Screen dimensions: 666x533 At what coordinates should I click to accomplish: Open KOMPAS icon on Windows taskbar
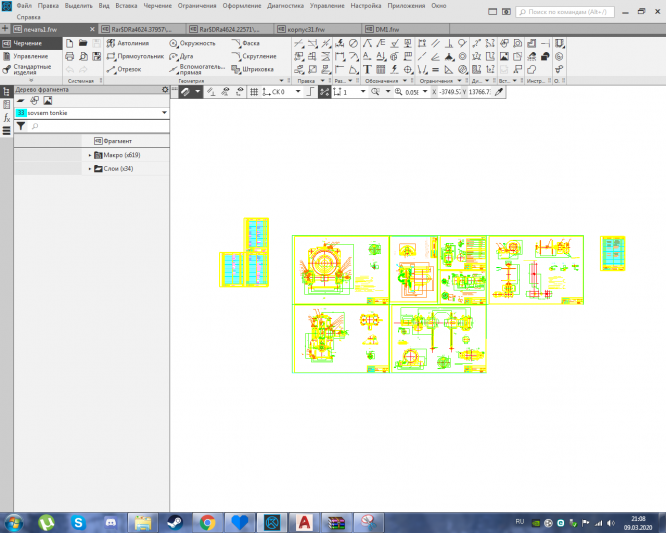(x=272, y=523)
